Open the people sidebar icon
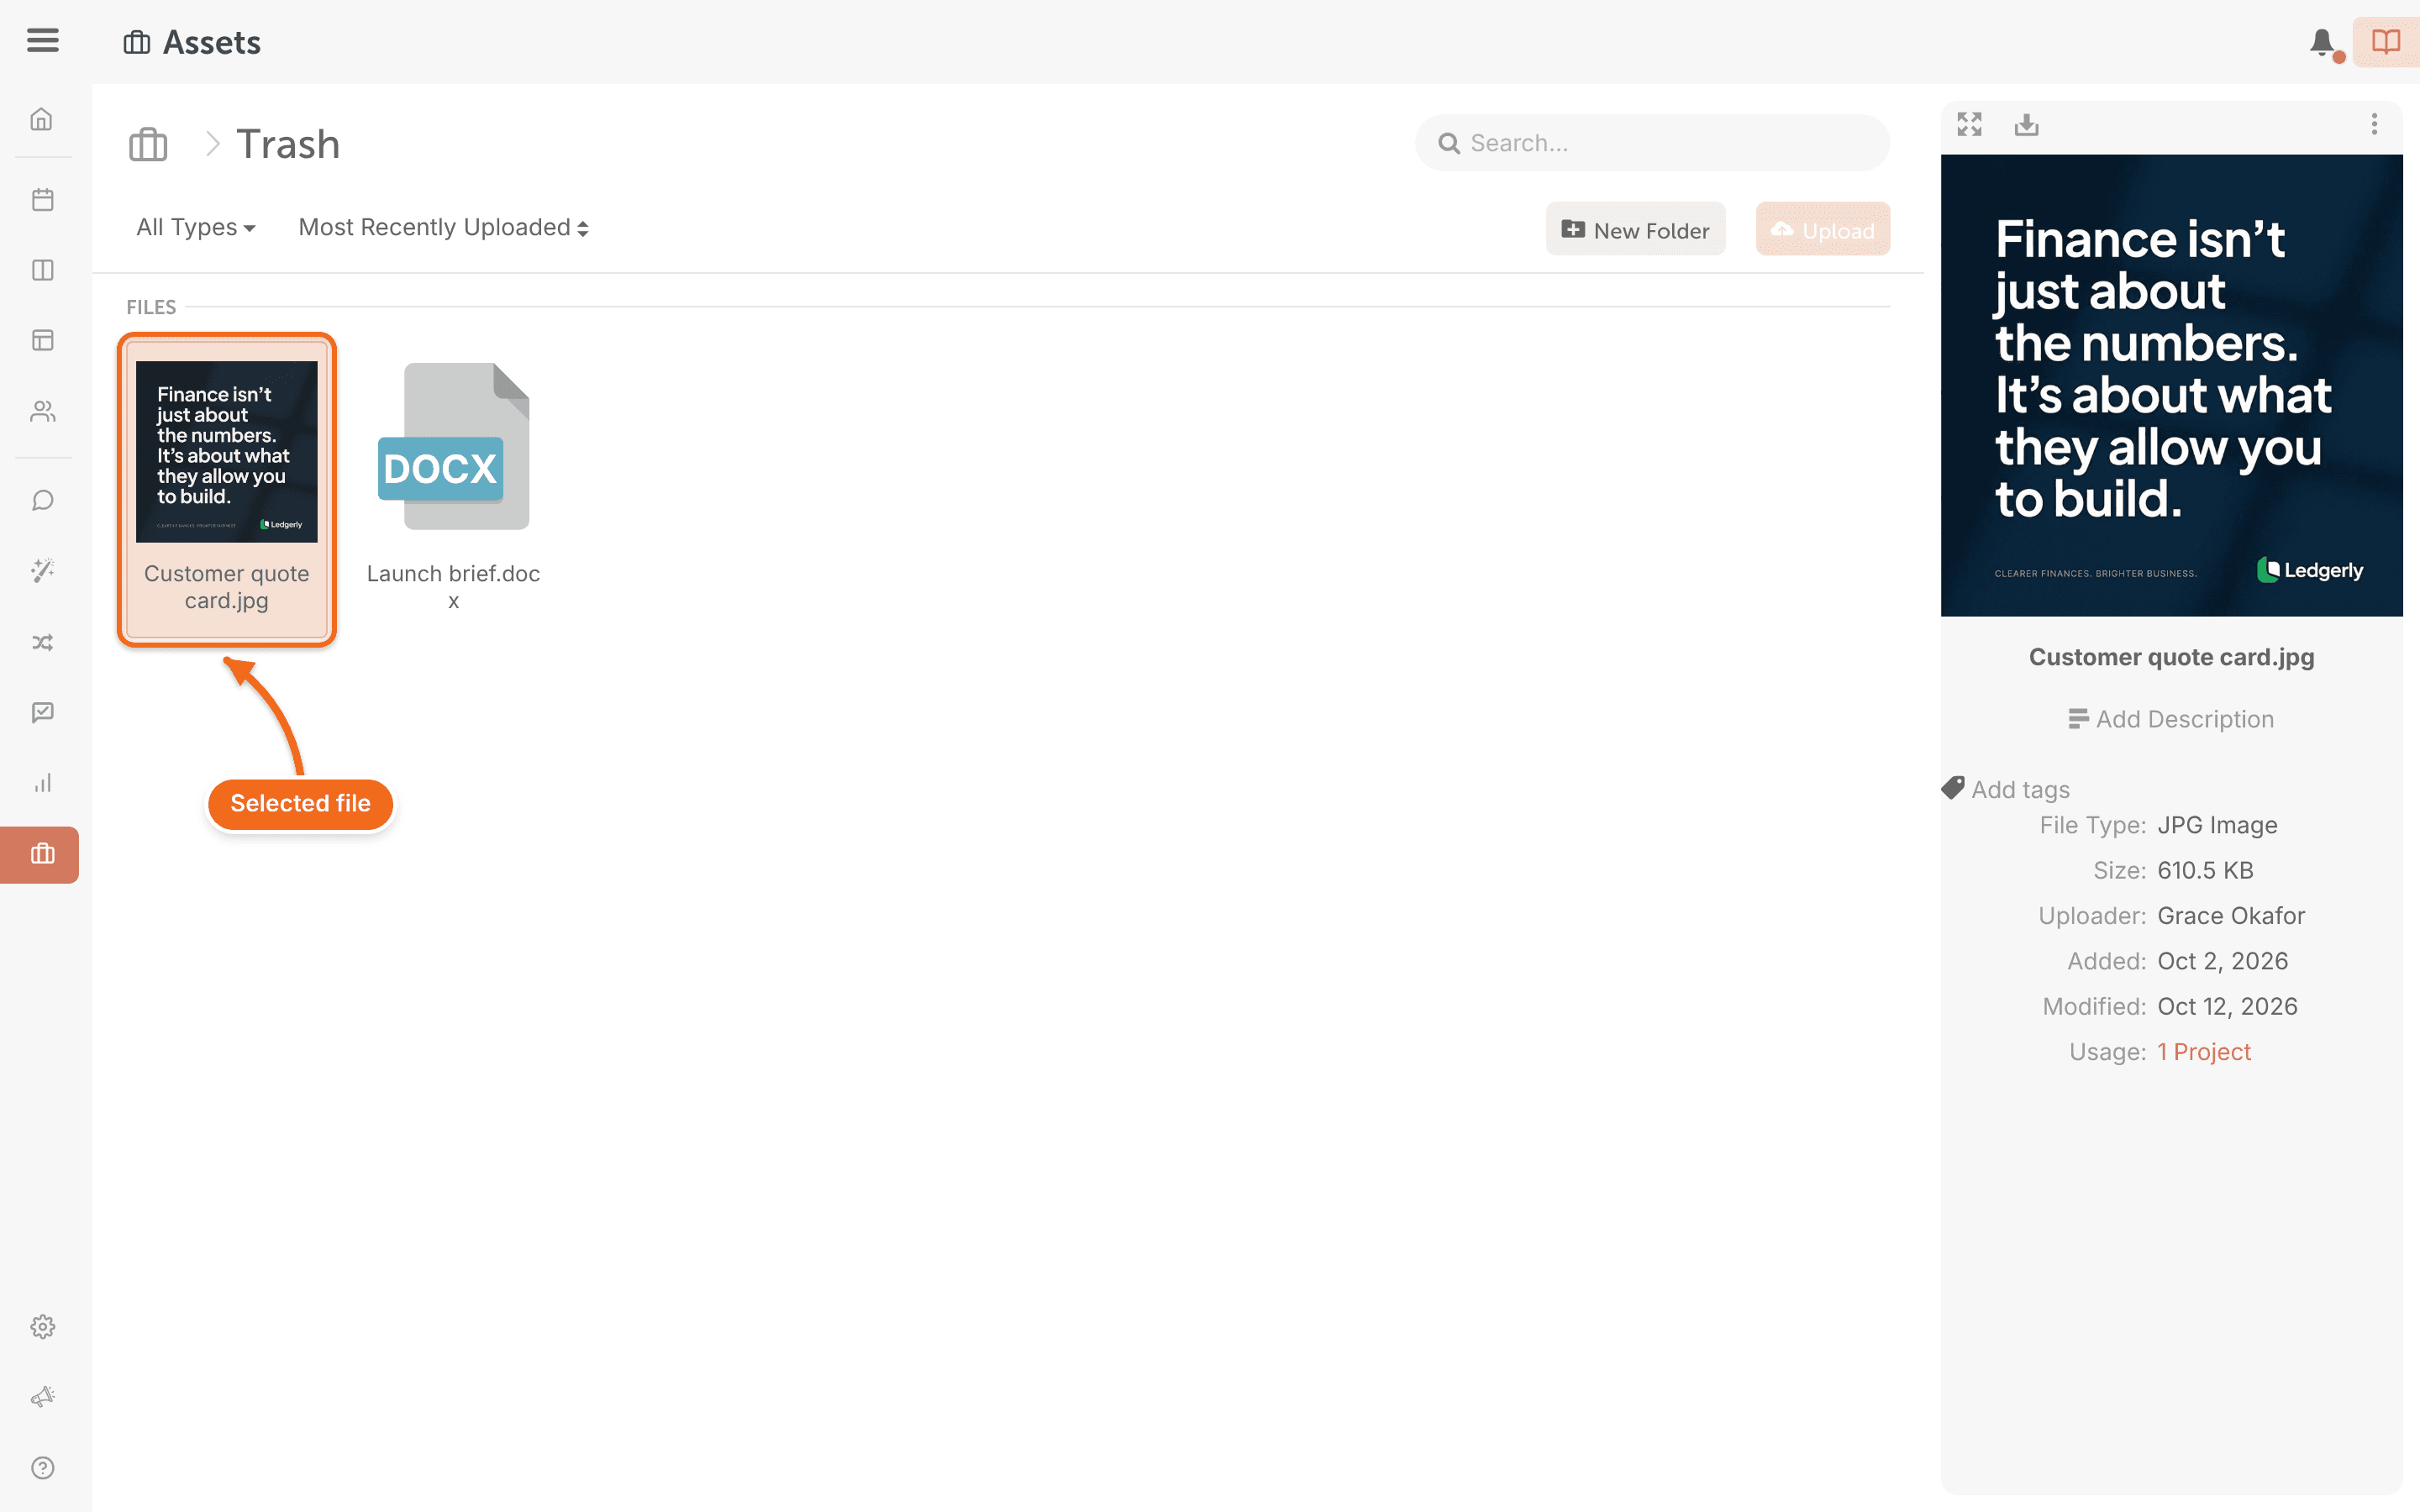The width and height of the screenshot is (2420, 1512). [x=42, y=411]
